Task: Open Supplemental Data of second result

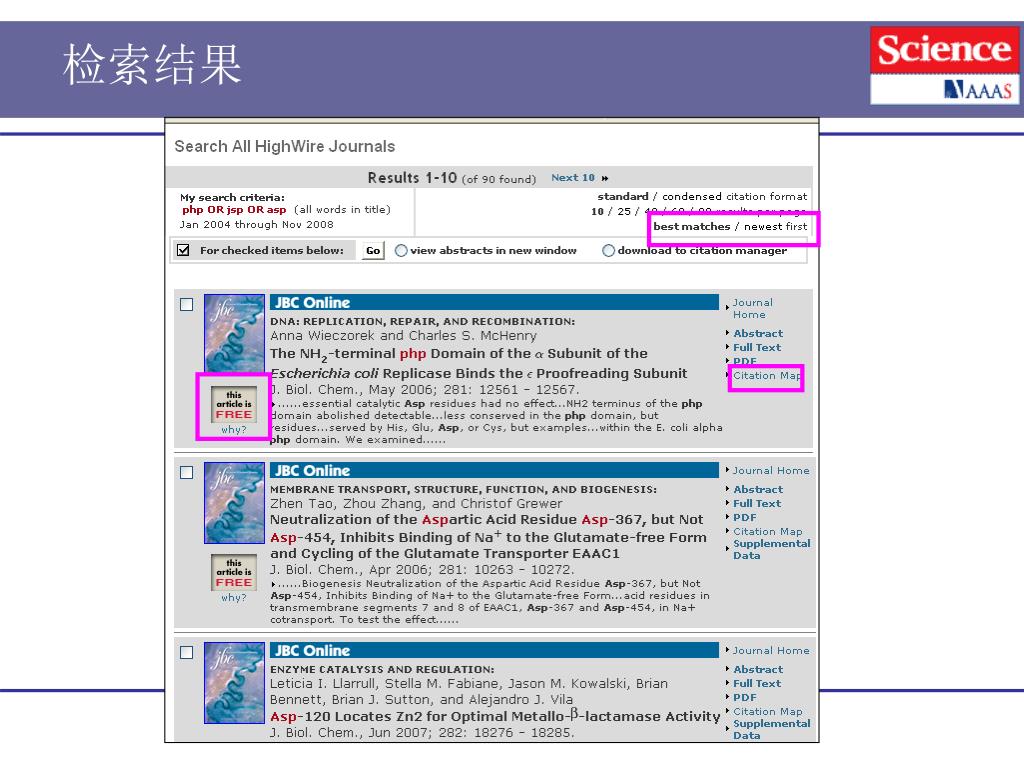Action: [771, 549]
